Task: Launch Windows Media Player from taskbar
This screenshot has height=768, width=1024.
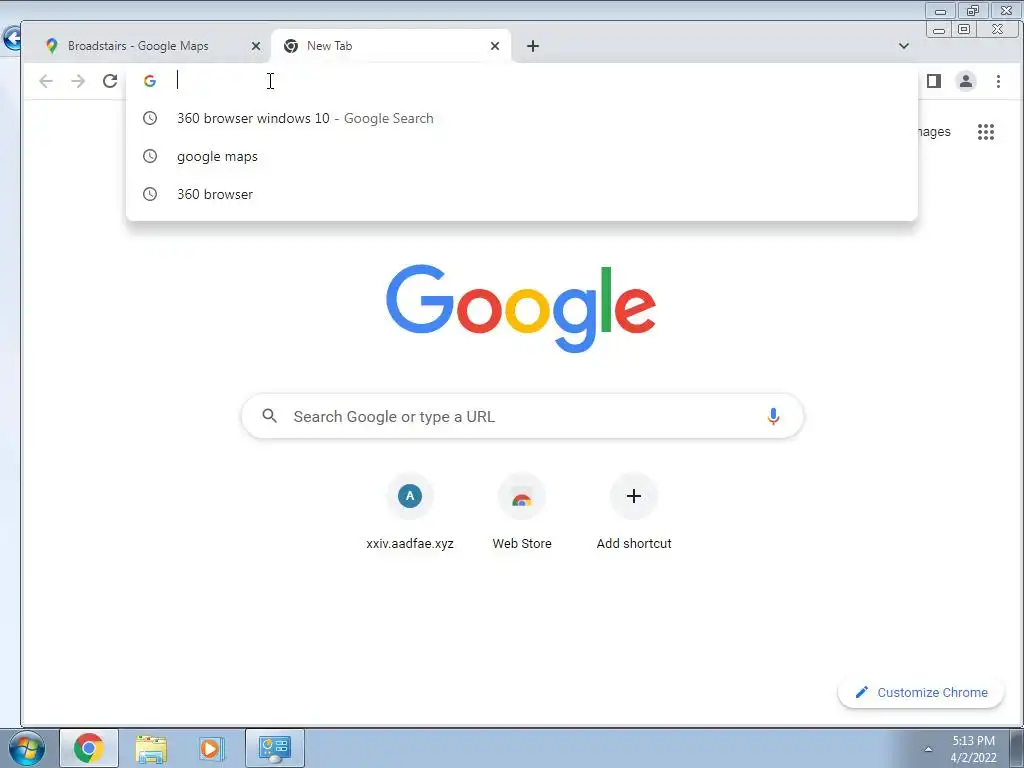Action: 211,748
